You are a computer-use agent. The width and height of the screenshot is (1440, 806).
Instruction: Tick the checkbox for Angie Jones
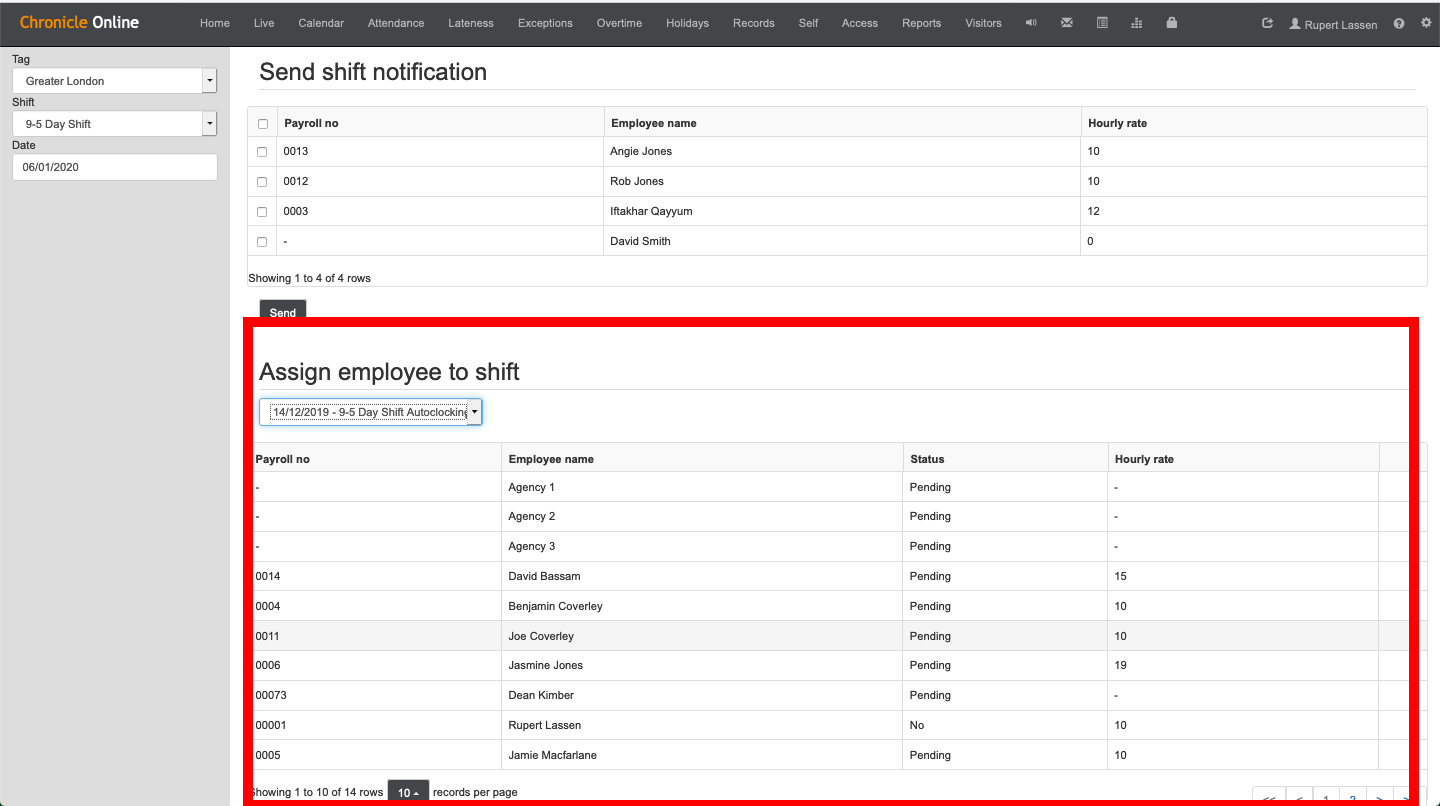tap(262, 152)
